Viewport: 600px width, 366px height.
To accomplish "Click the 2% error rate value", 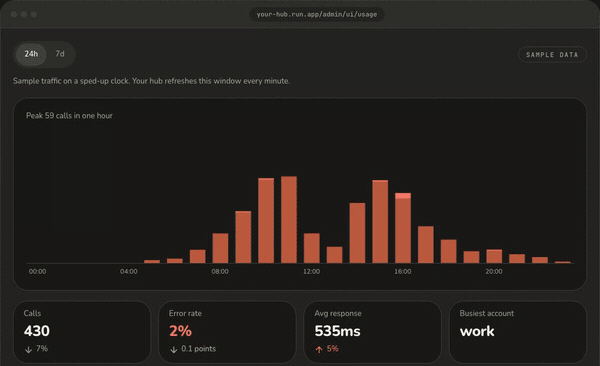I will (180, 331).
